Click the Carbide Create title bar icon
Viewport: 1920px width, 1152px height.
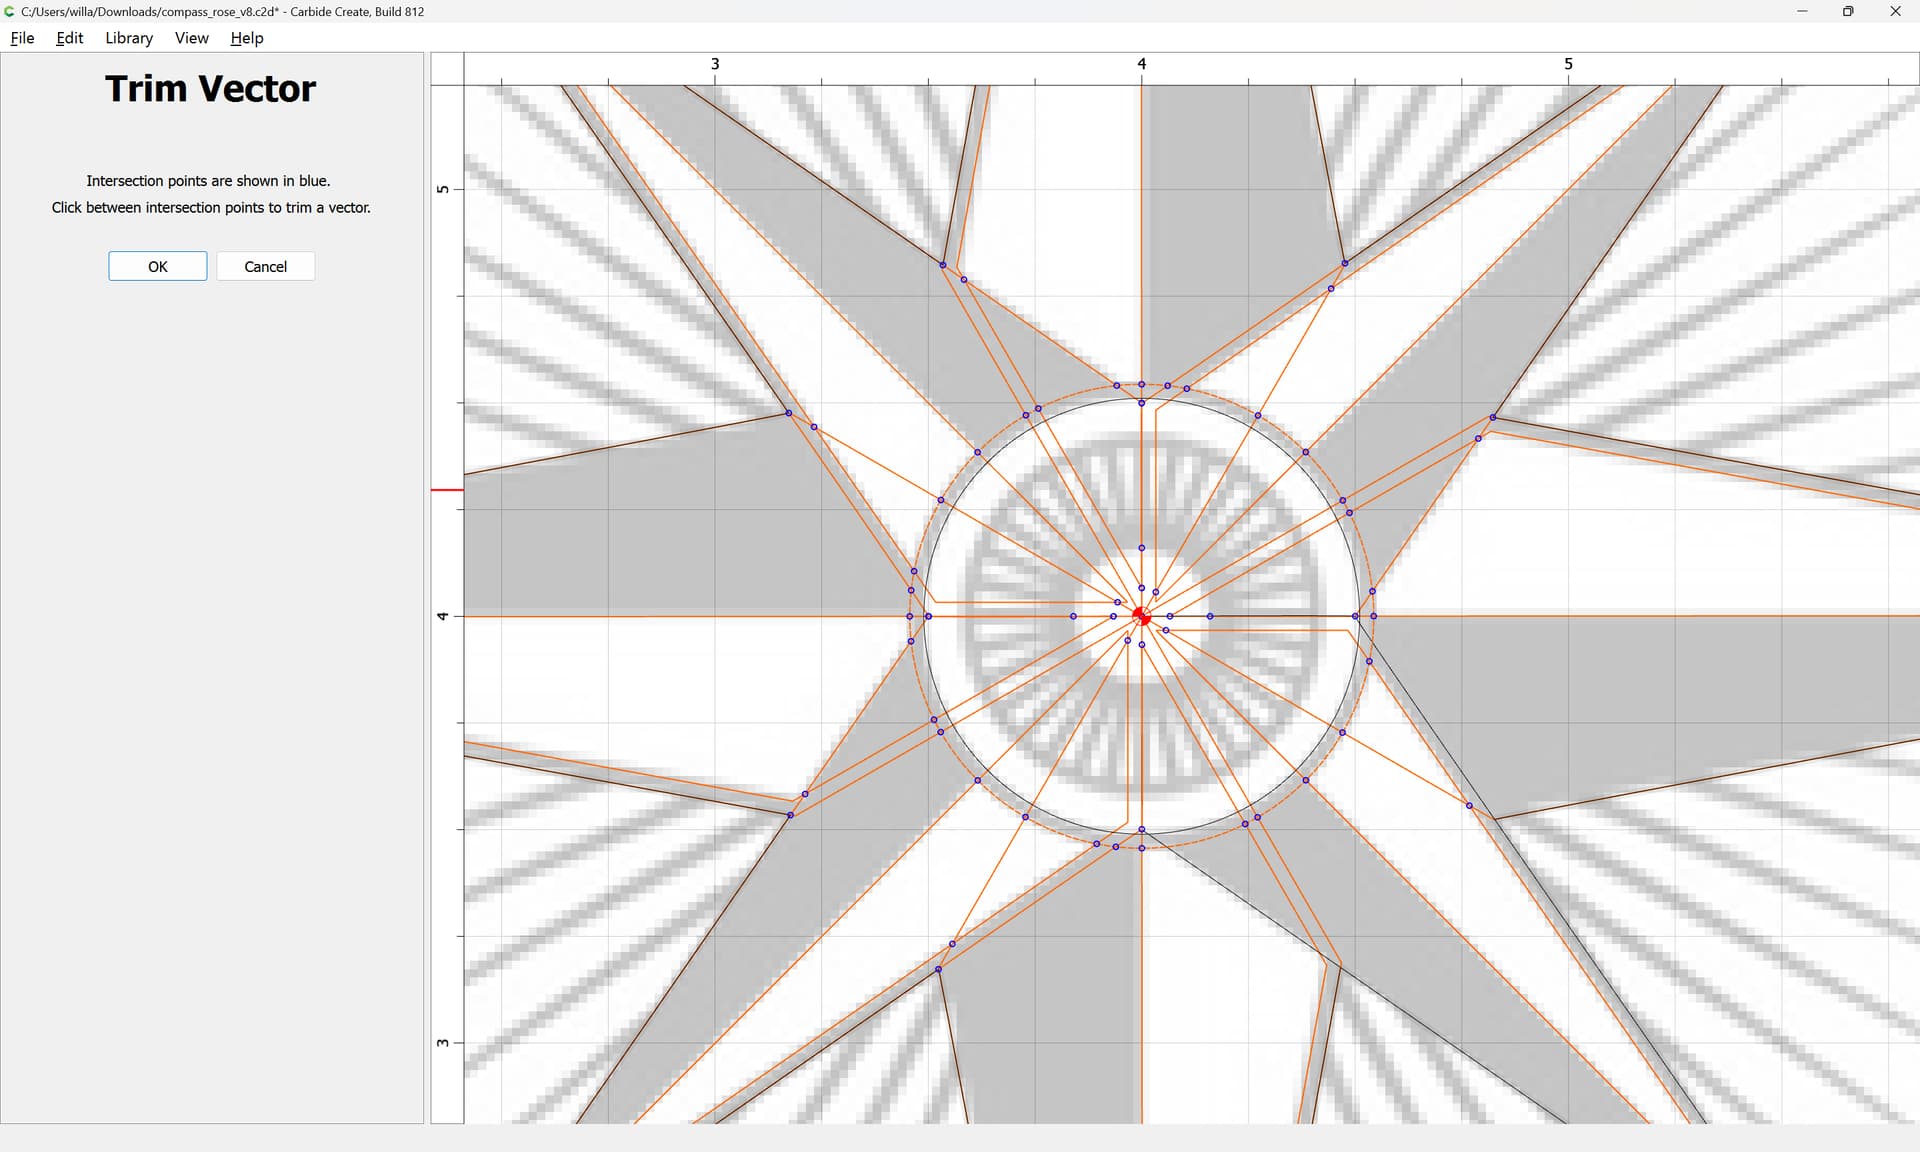pos(10,11)
